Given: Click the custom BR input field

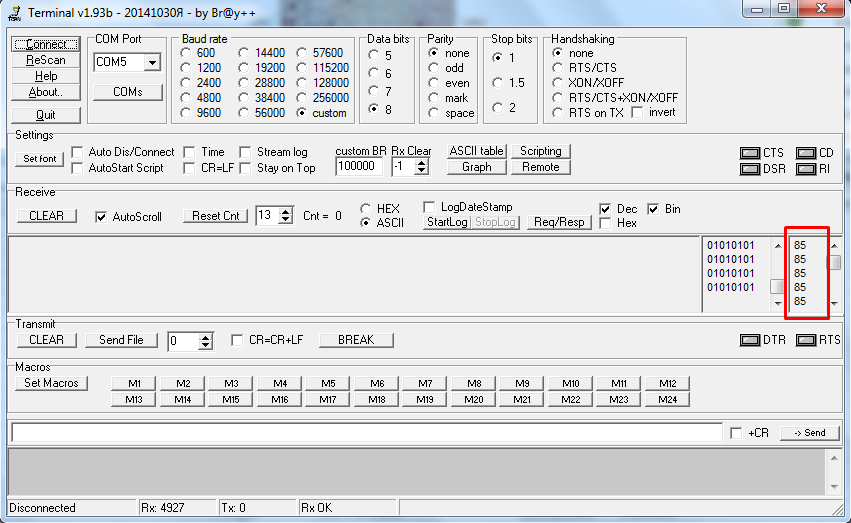Looking at the screenshot, I should point(359,167).
